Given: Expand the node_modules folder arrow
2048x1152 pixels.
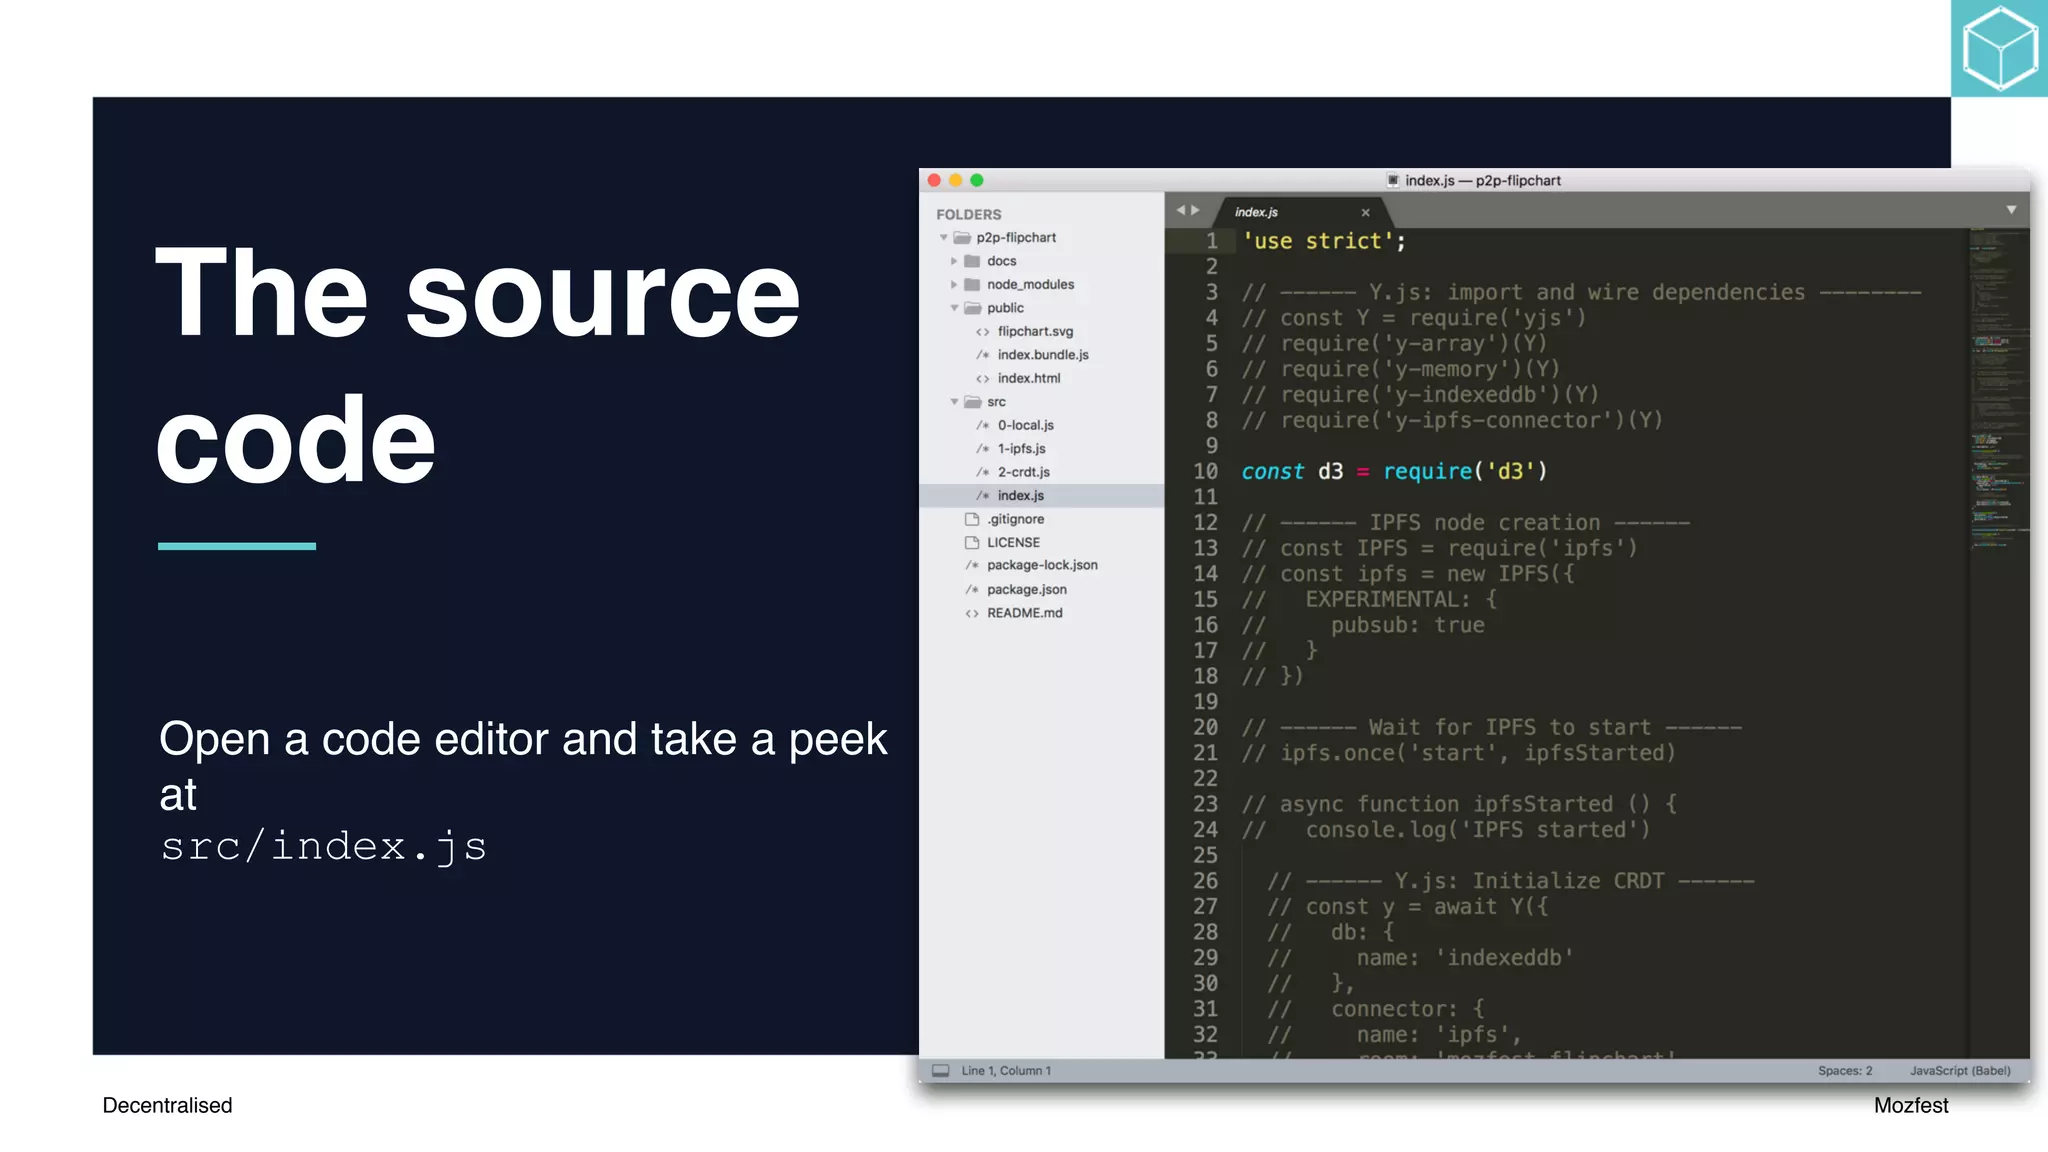Looking at the screenshot, I should coord(954,285).
